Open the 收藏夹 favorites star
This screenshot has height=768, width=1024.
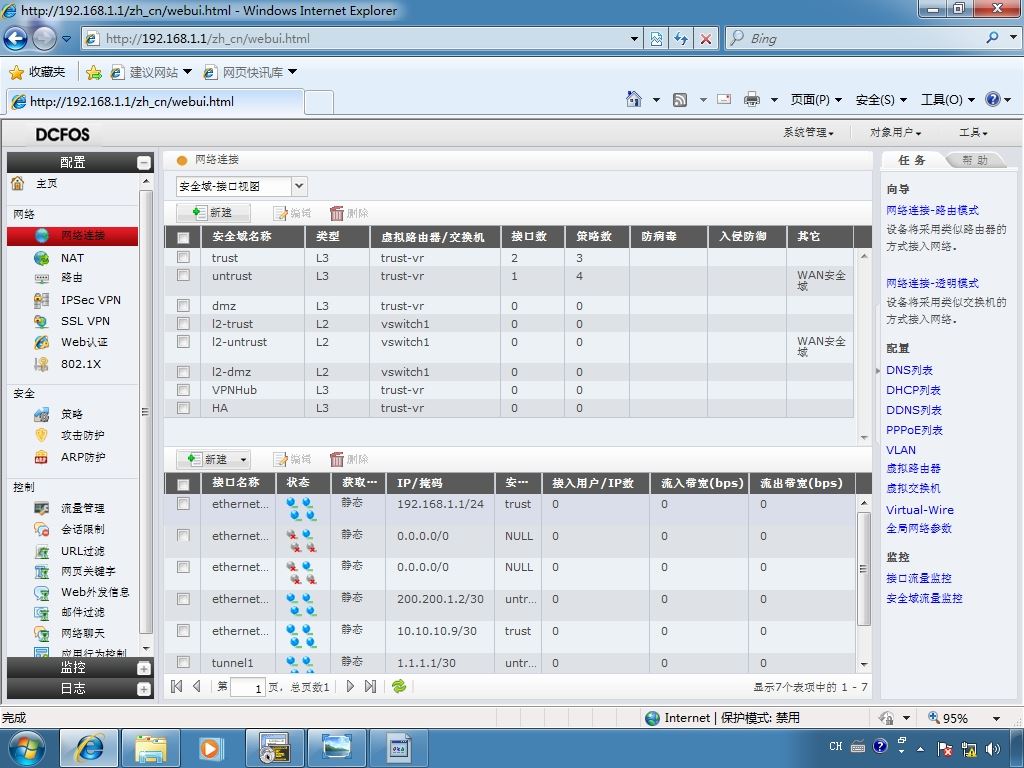(x=17, y=72)
